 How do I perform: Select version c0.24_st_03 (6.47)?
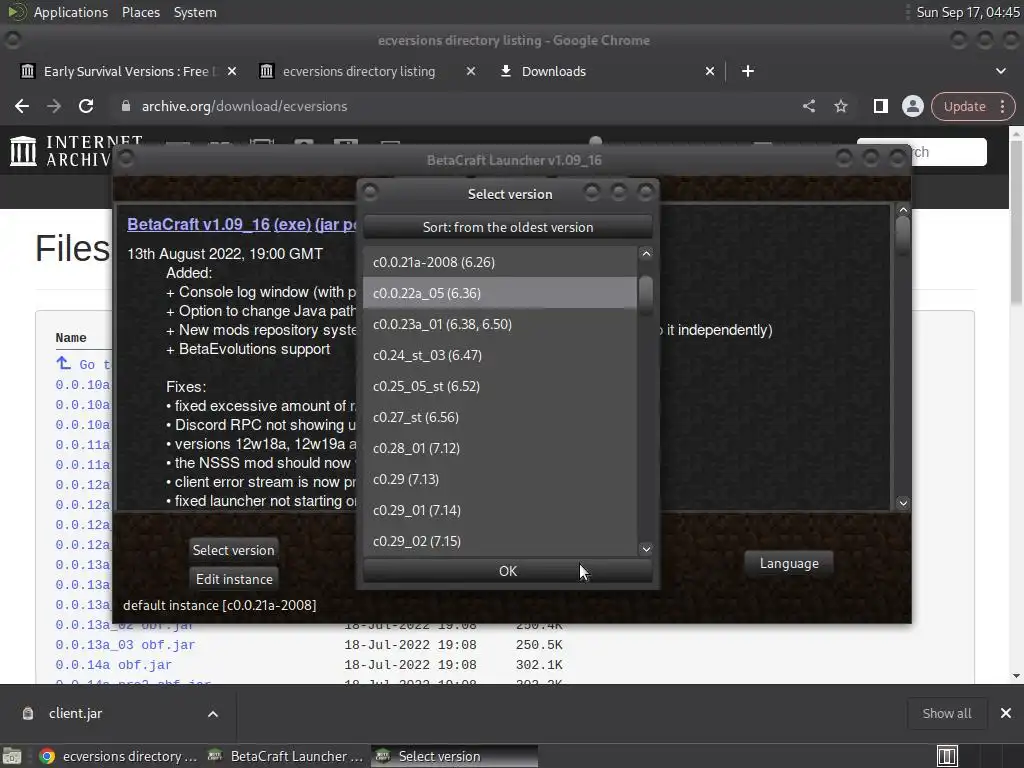[x=500, y=355]
